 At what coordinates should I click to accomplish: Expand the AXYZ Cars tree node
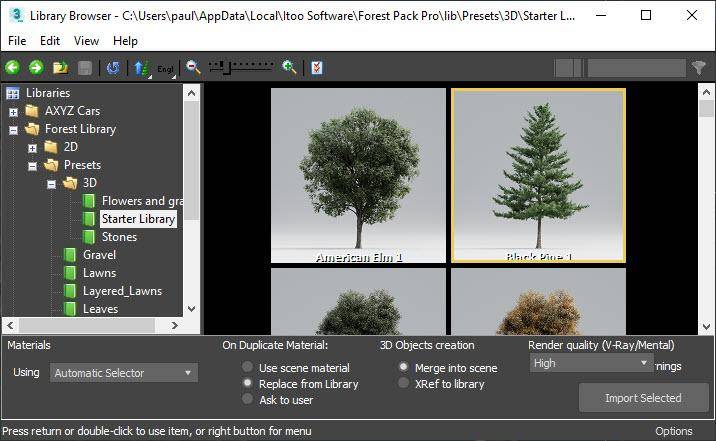pyautogui.click(x=14, y=111)
